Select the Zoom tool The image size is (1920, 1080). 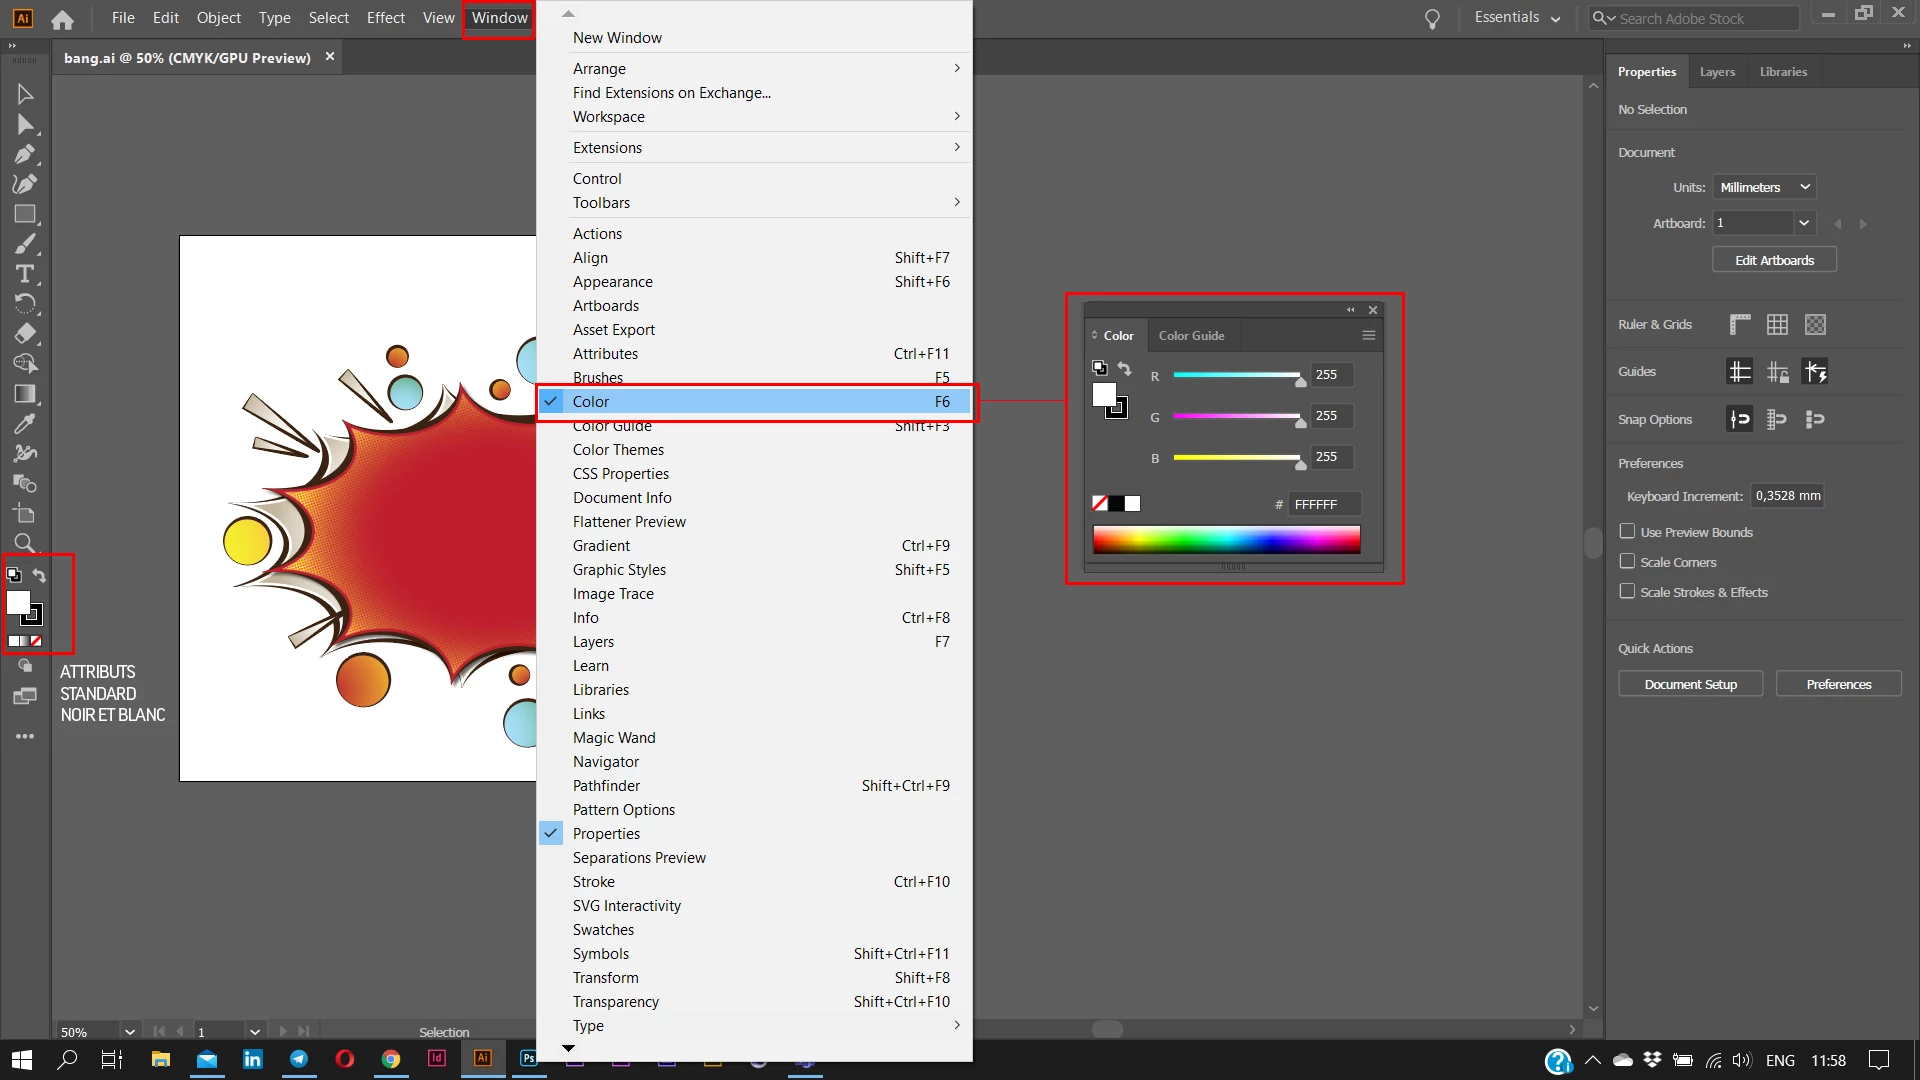[x=25, y=543]
